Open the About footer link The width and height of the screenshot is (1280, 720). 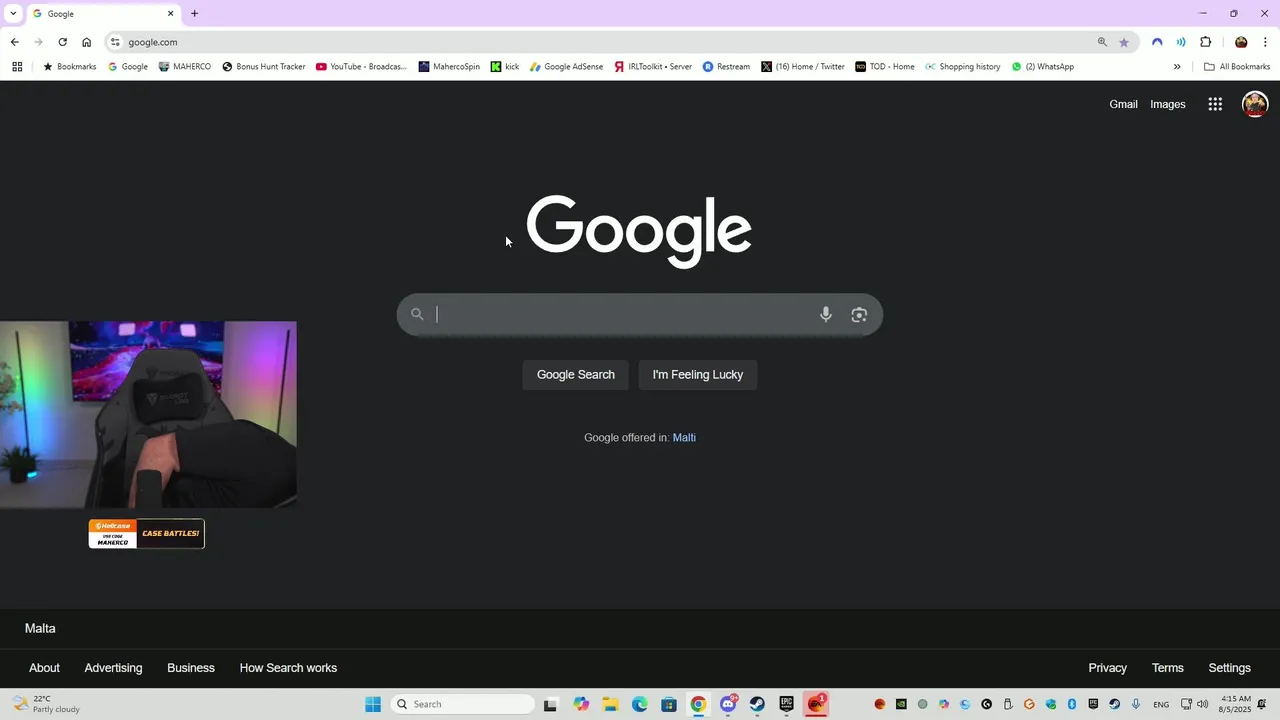pos(44,668)
